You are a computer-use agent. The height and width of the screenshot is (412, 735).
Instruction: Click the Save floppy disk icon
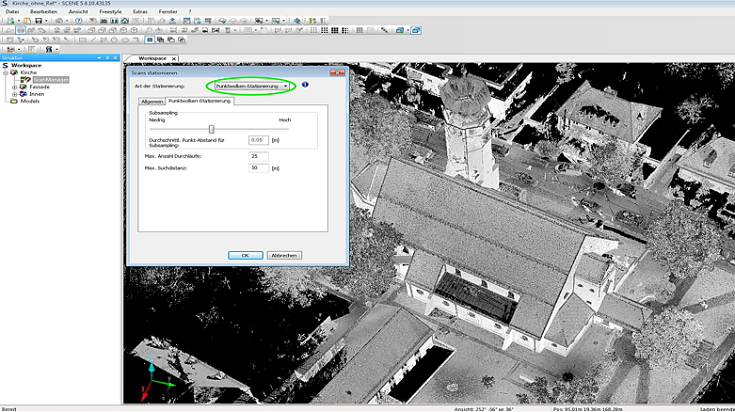pyautogui.click(x=38, y=21)
